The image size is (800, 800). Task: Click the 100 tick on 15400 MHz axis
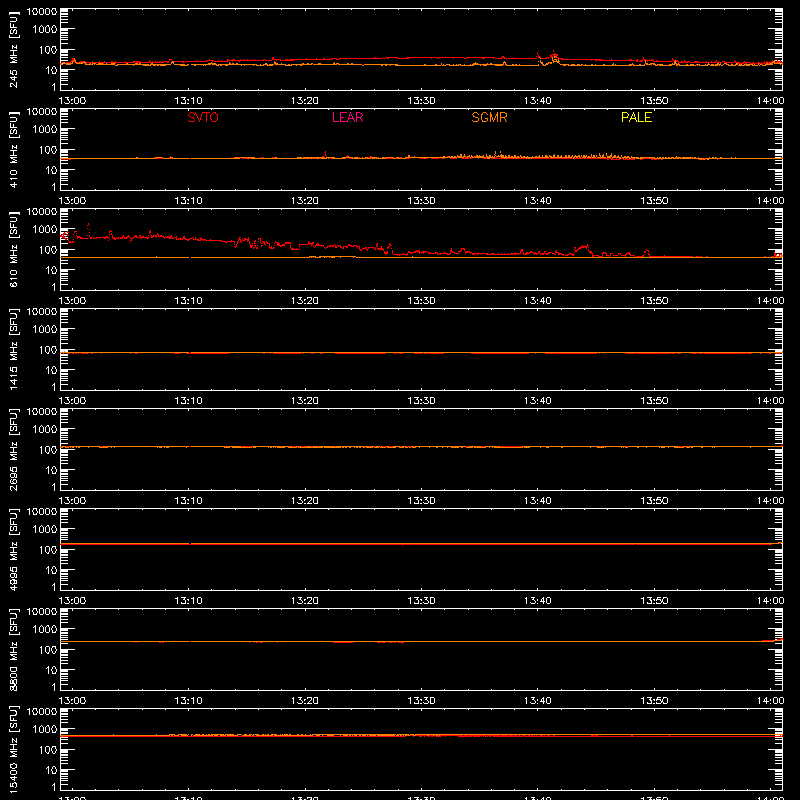(49, 750)
